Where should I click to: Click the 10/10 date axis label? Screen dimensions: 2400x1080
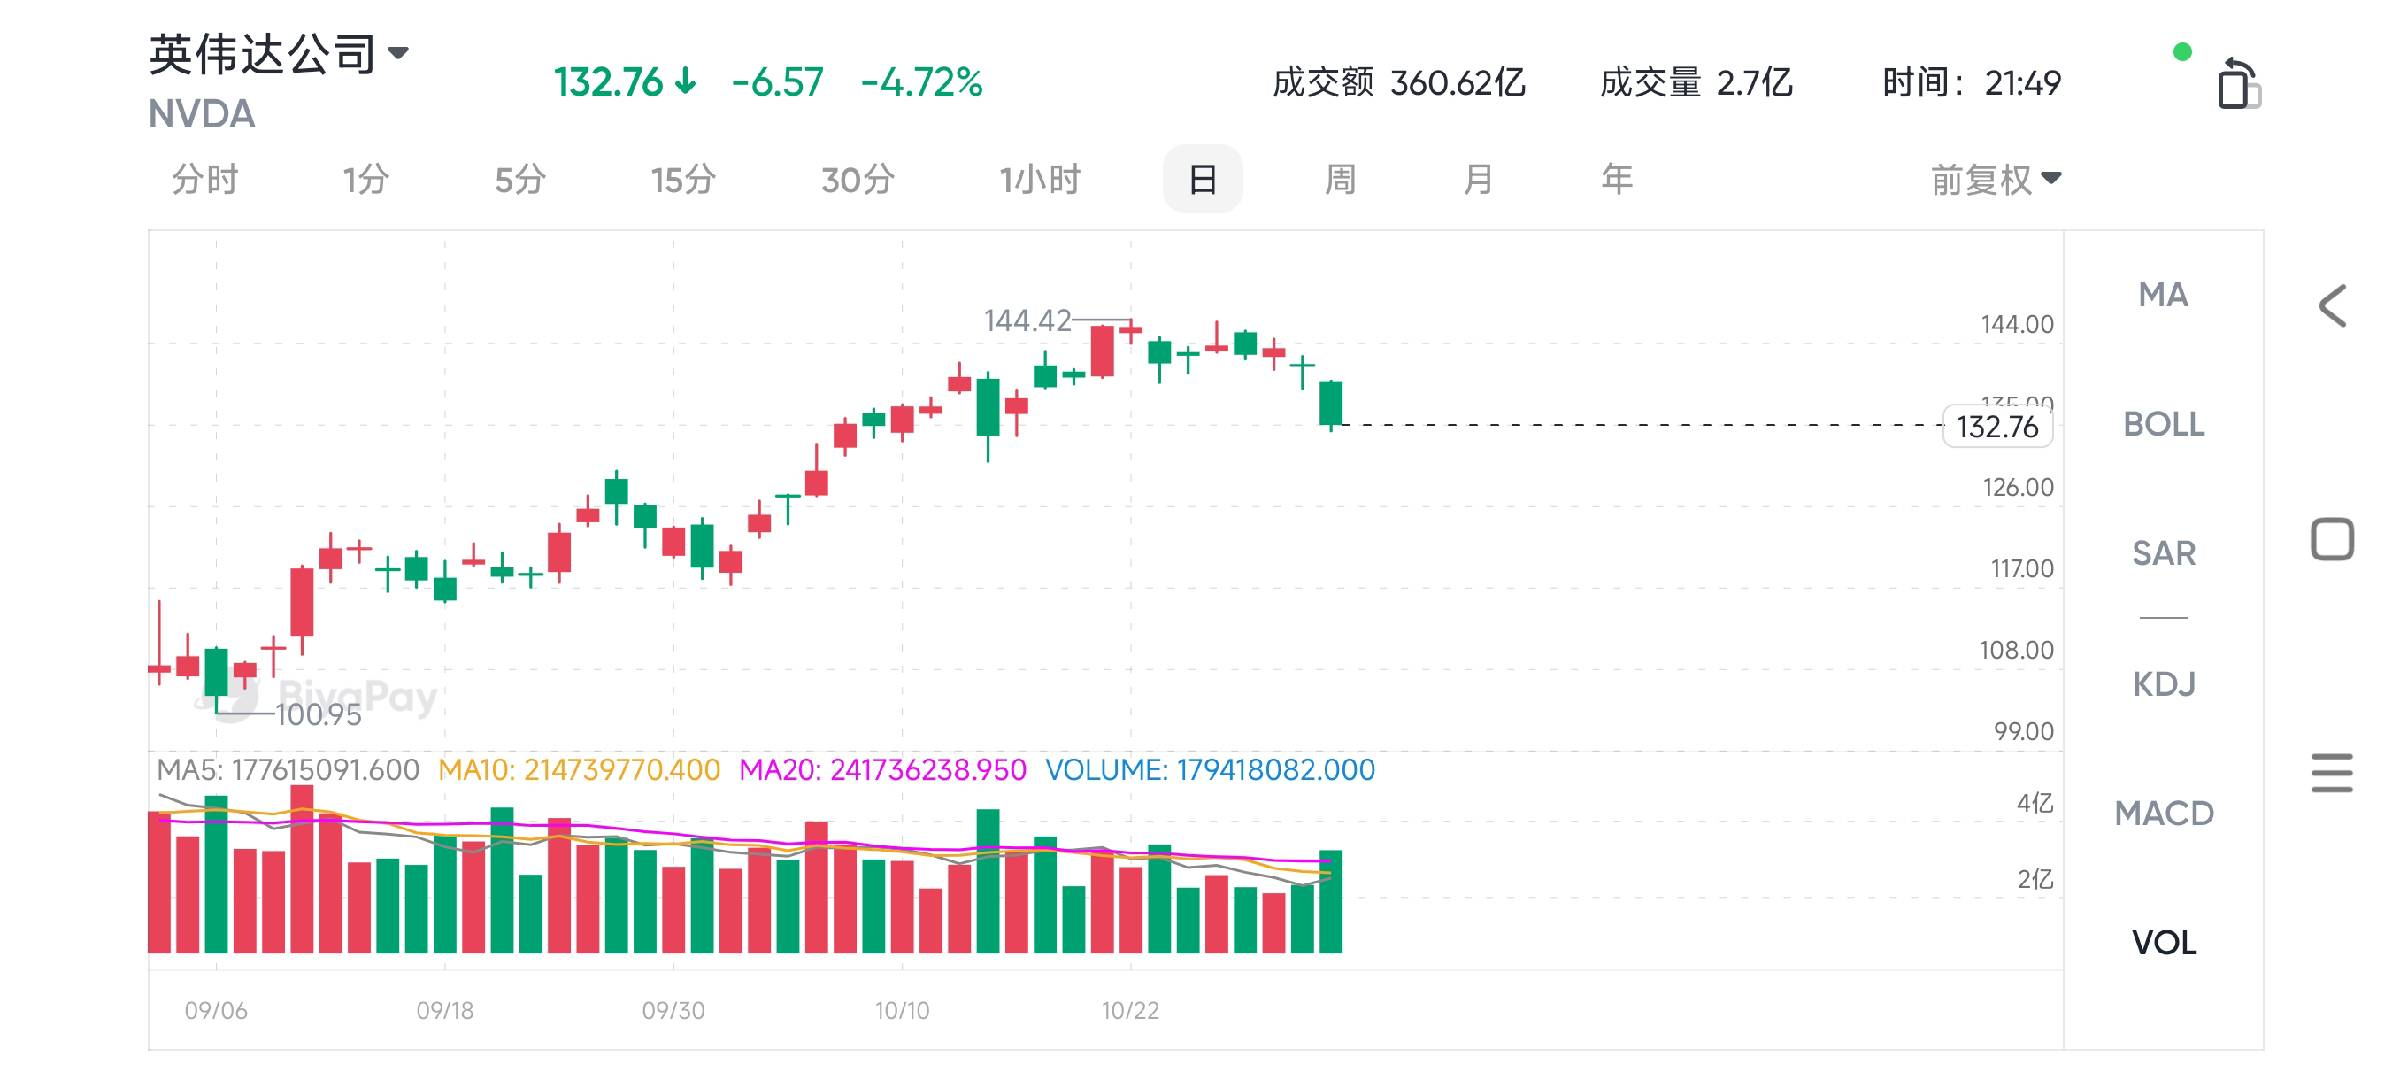point(902,1011)
